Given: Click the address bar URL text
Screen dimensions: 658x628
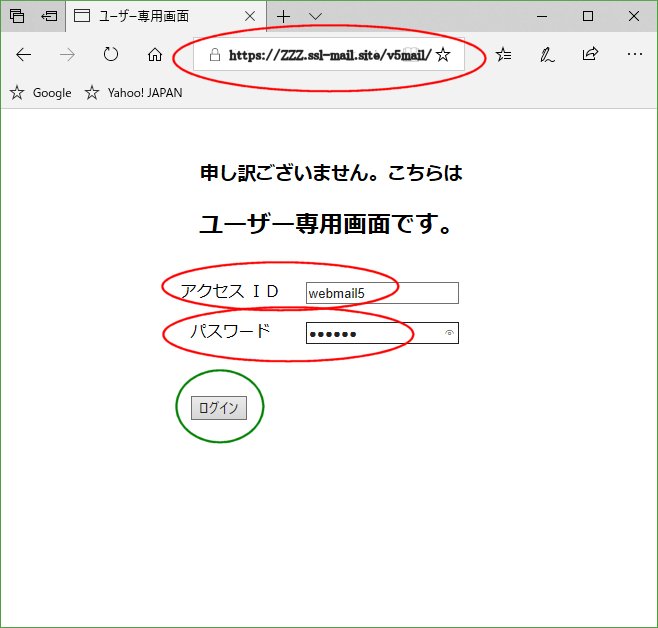Looking at the screenshot, I should 330,55.
